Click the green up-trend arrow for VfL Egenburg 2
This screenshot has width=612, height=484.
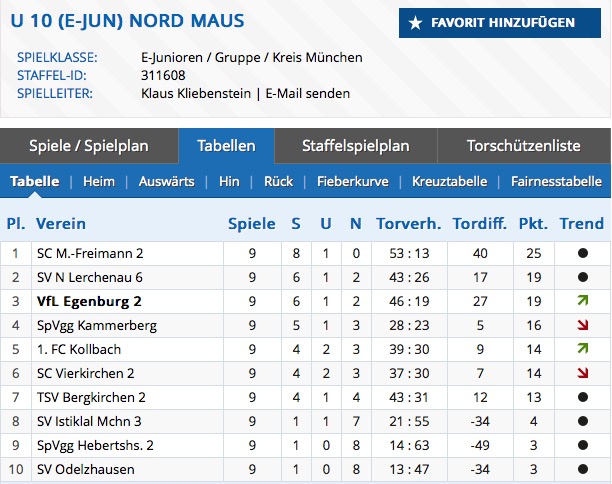(583, 301)
